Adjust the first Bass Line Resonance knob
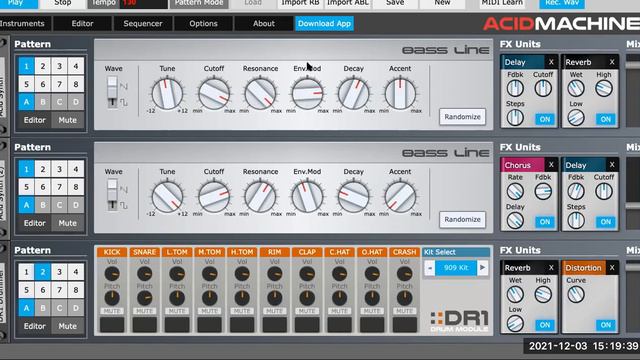Viewport: 640px width, 360px height. coord(260,94)
